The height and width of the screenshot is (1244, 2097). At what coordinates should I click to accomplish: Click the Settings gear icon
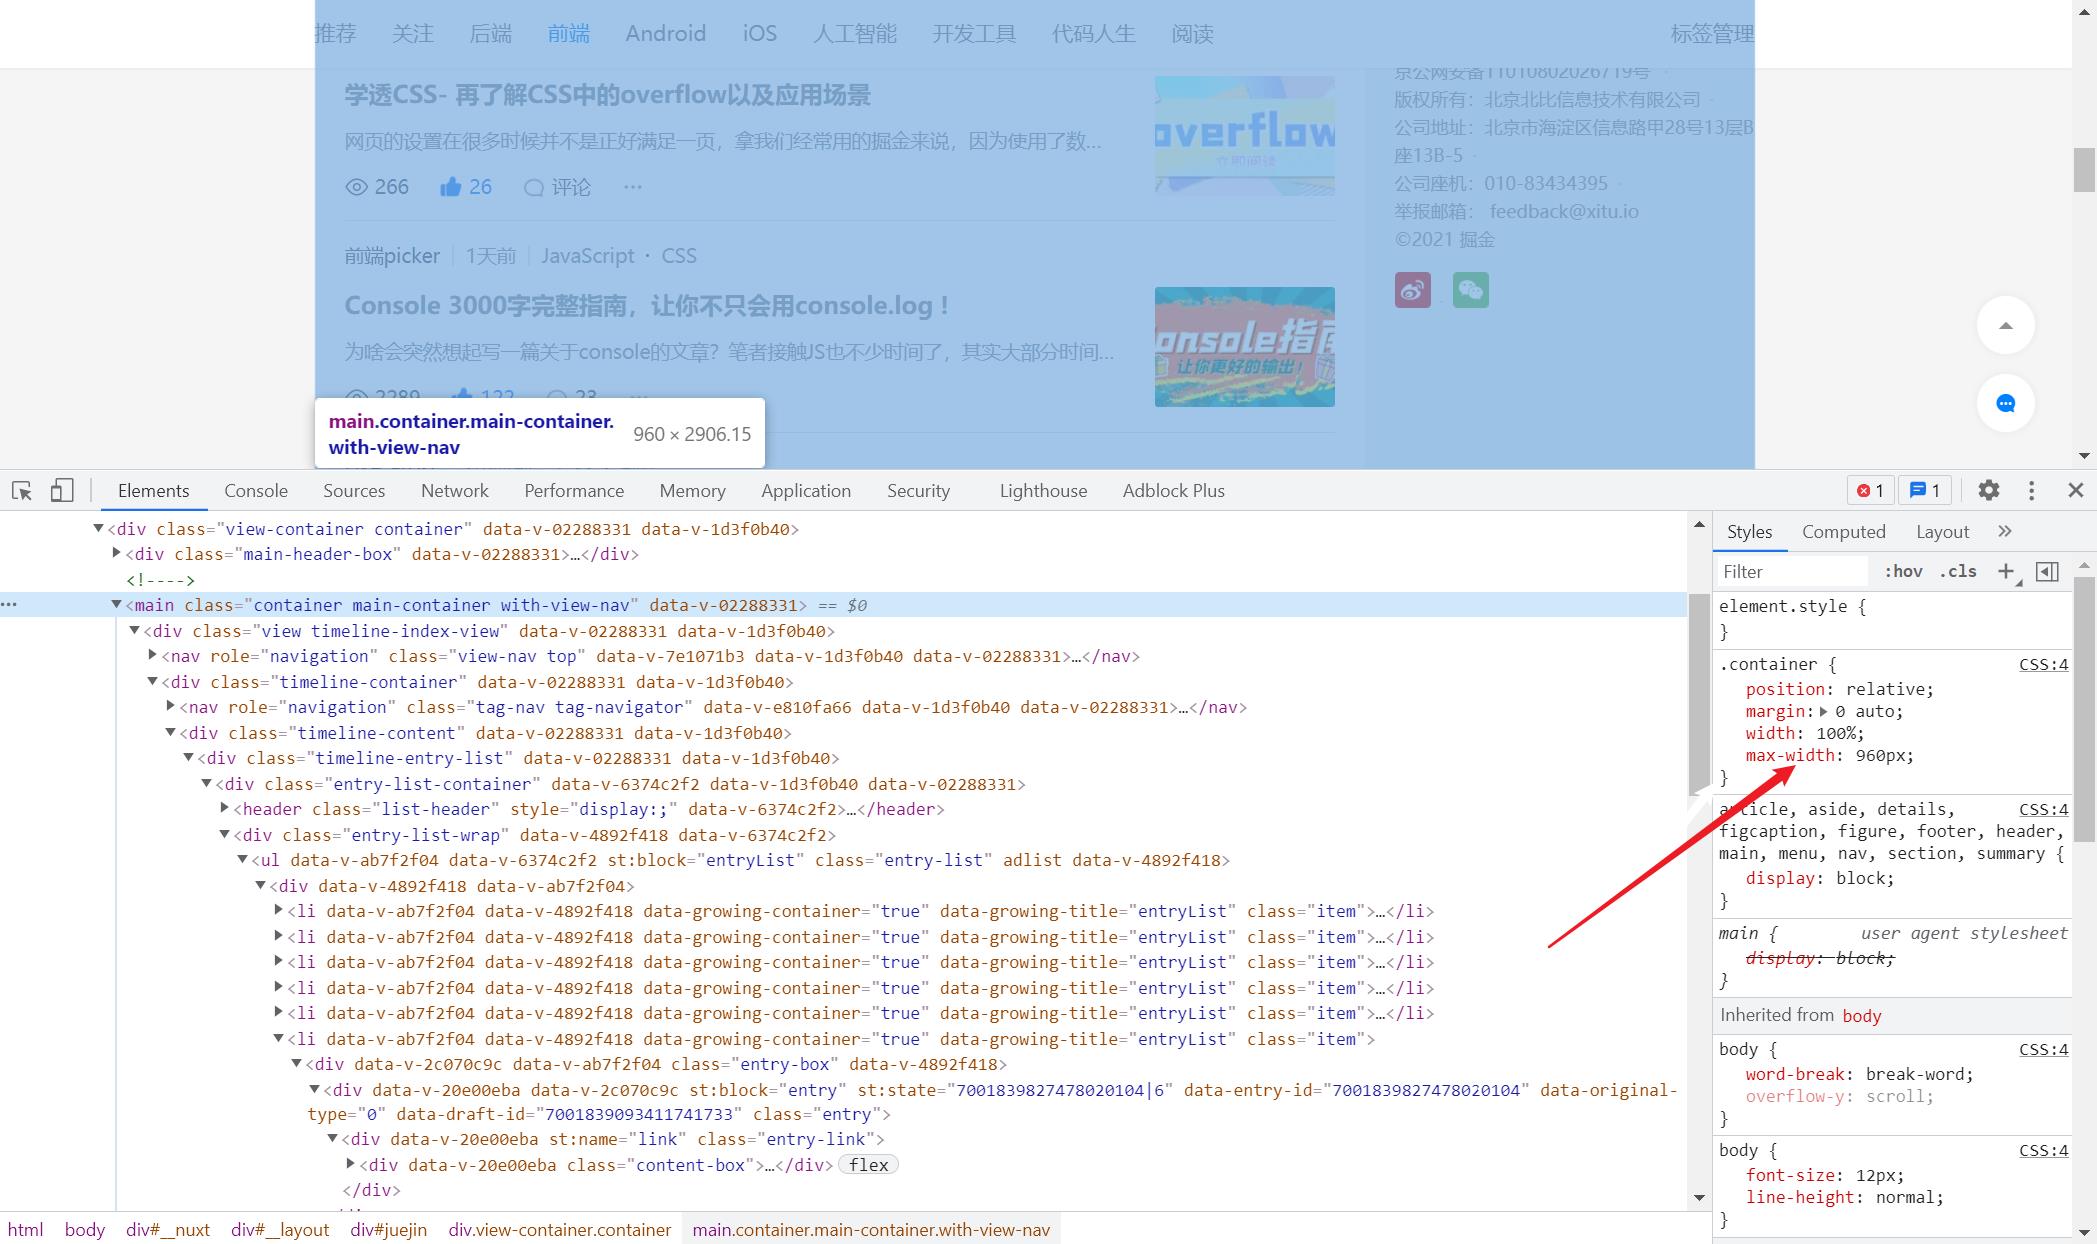click(x=1989, y=490)
